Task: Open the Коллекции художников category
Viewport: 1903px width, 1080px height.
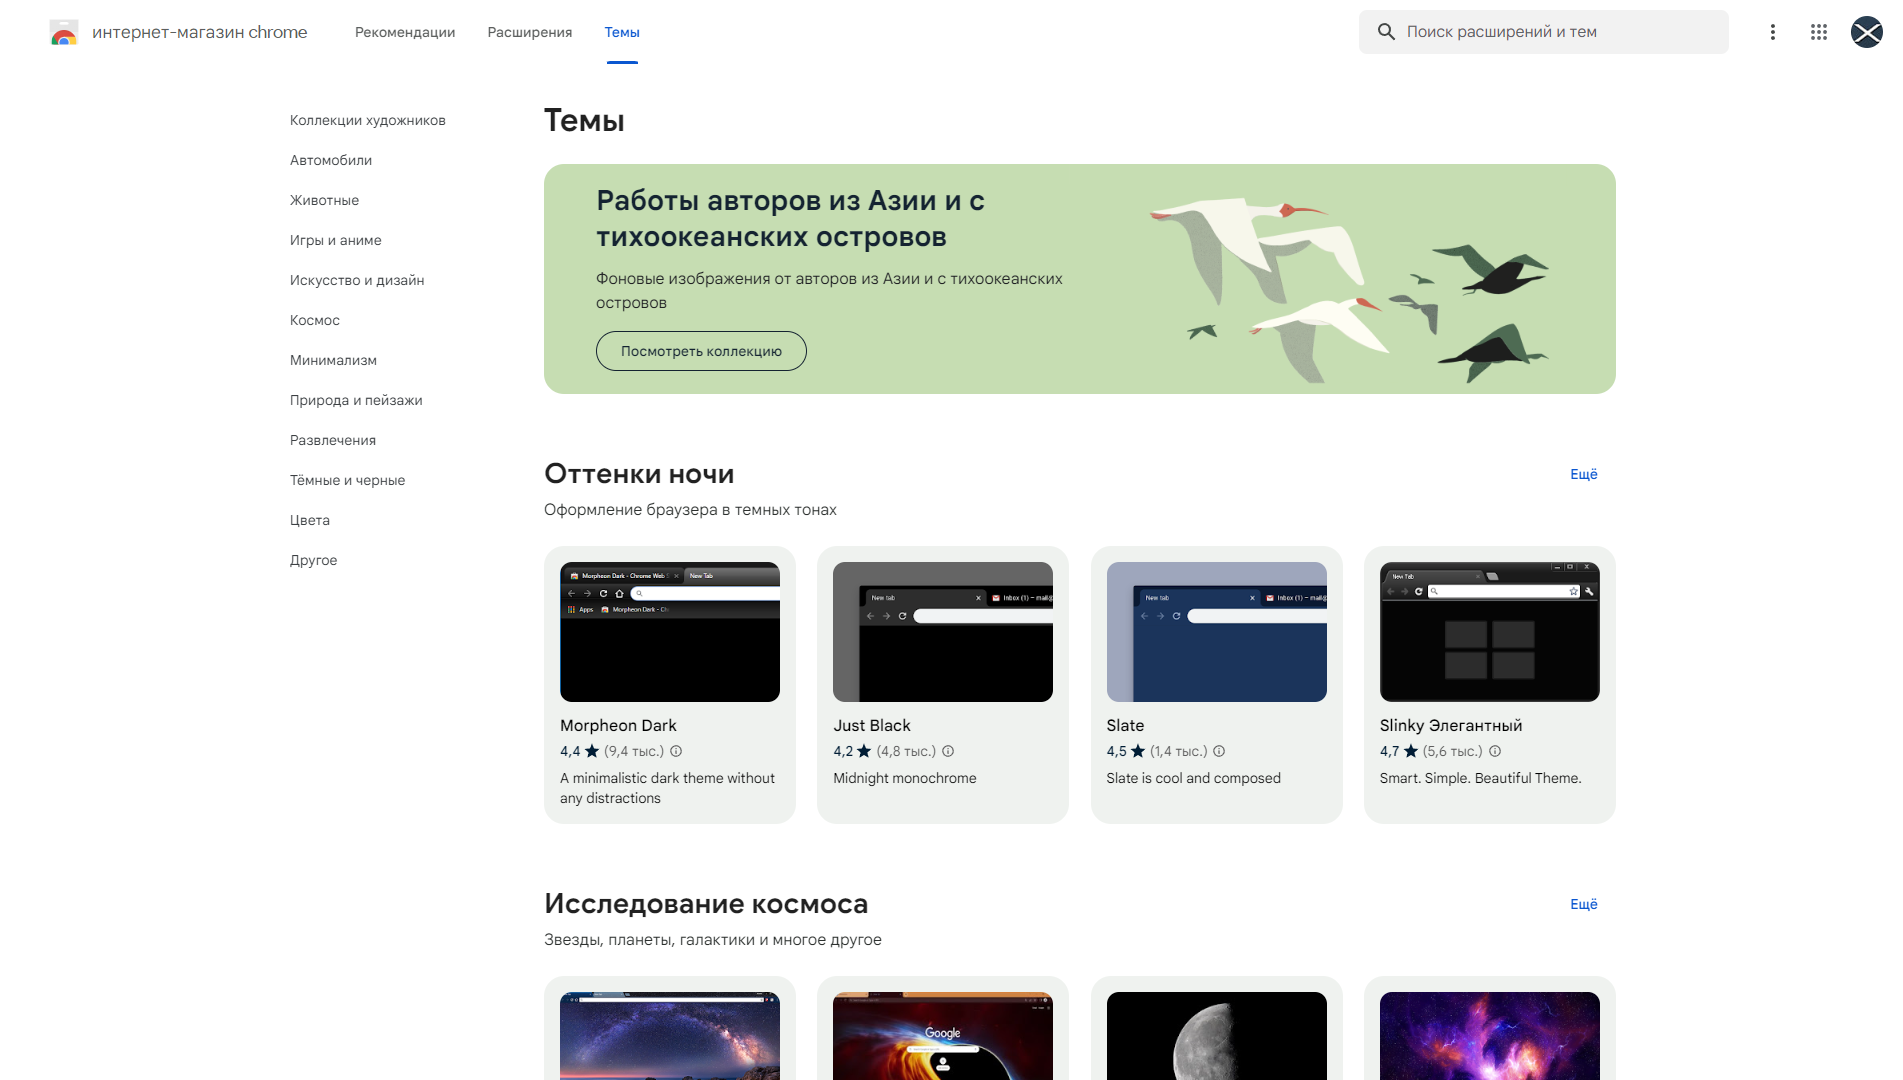Action: coord(368,120)
